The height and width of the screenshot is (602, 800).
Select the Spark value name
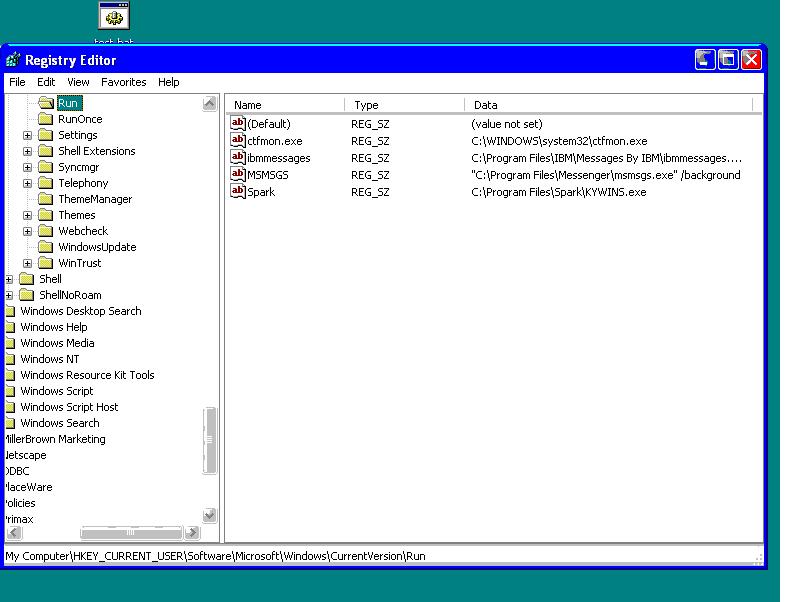click(x=261, y=192)
